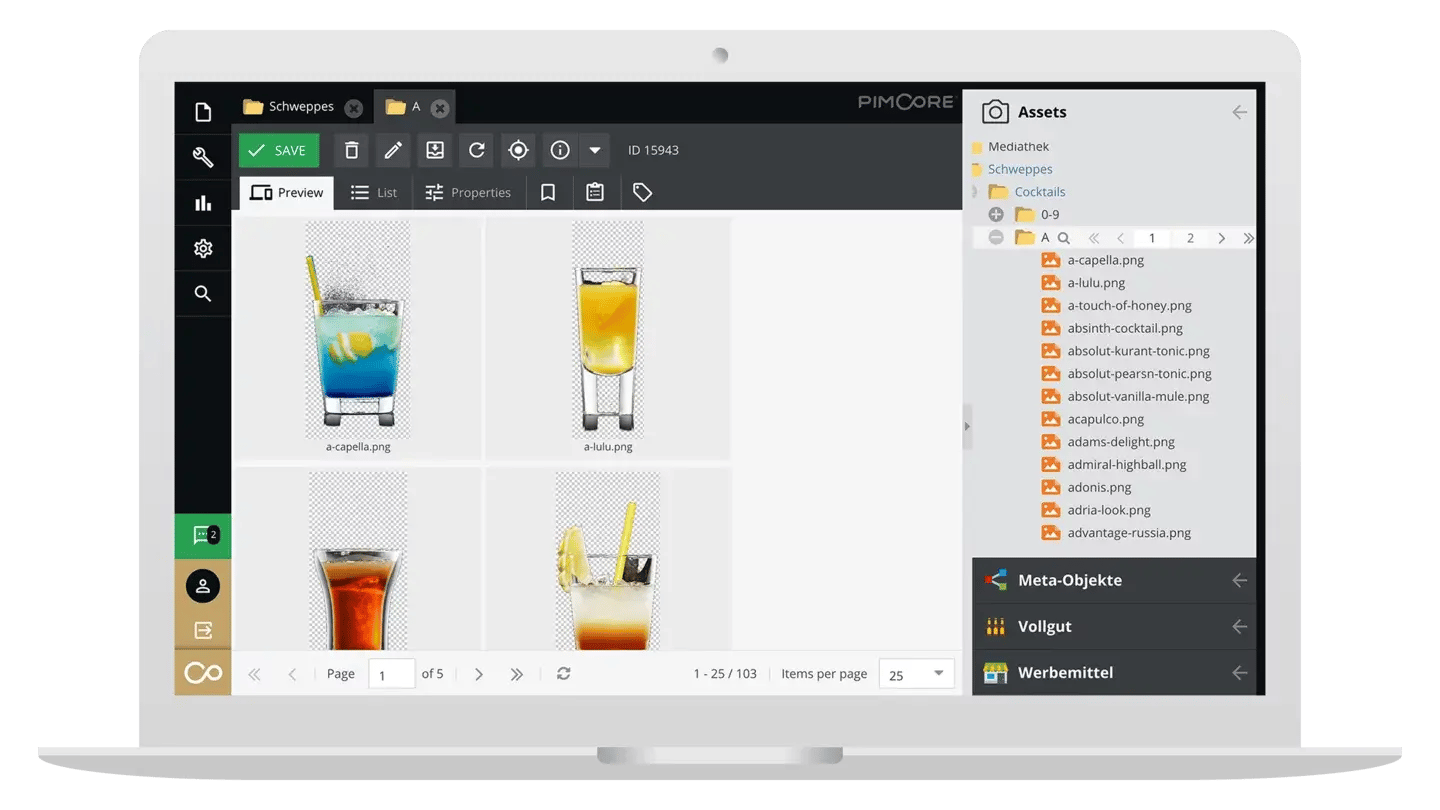Click the Pimcore infinity logo
This screenshot has height=810, width=1440.
(203, 672)
